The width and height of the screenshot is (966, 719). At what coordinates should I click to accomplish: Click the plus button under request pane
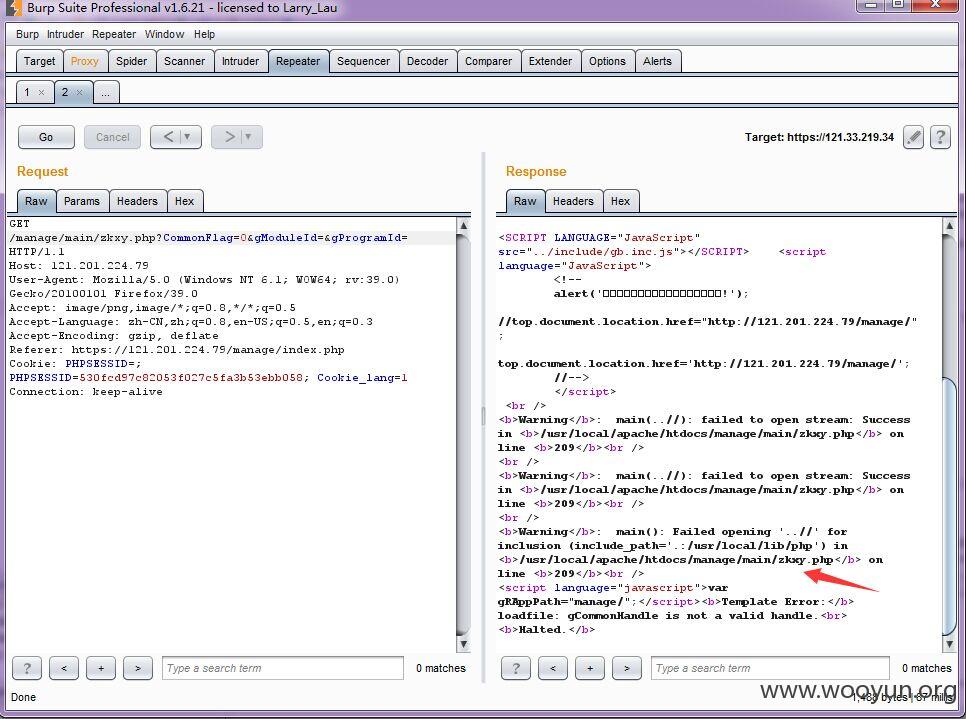click(101, 668)
